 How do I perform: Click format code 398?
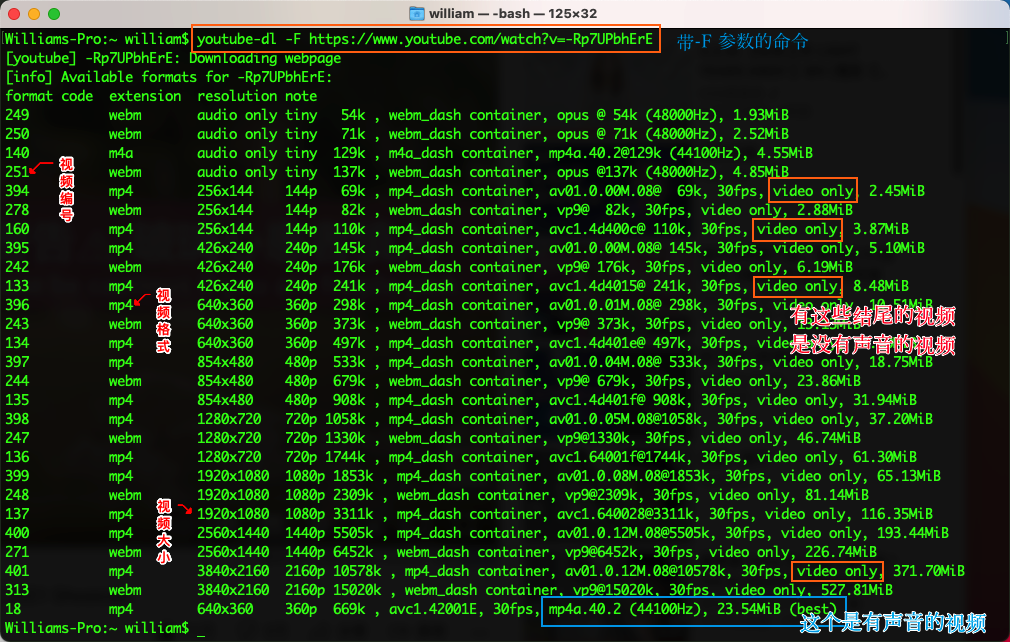pyautogui.click(x=17, y=419)
